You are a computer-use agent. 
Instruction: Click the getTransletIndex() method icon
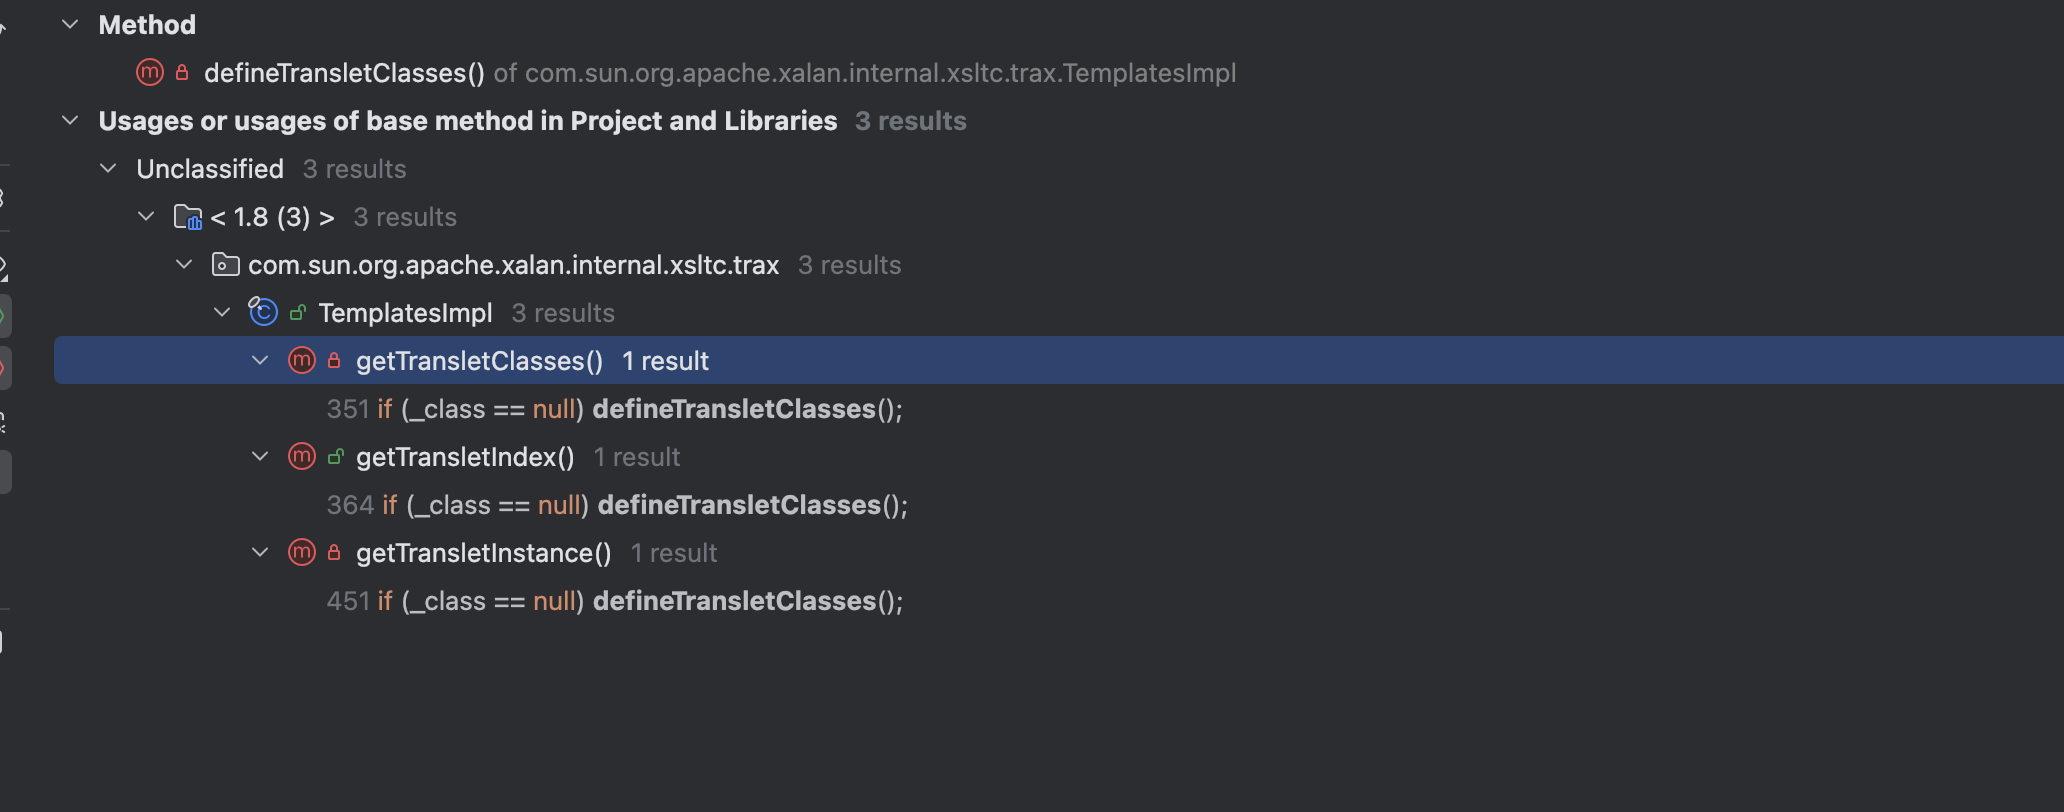[x=302, y=457]
